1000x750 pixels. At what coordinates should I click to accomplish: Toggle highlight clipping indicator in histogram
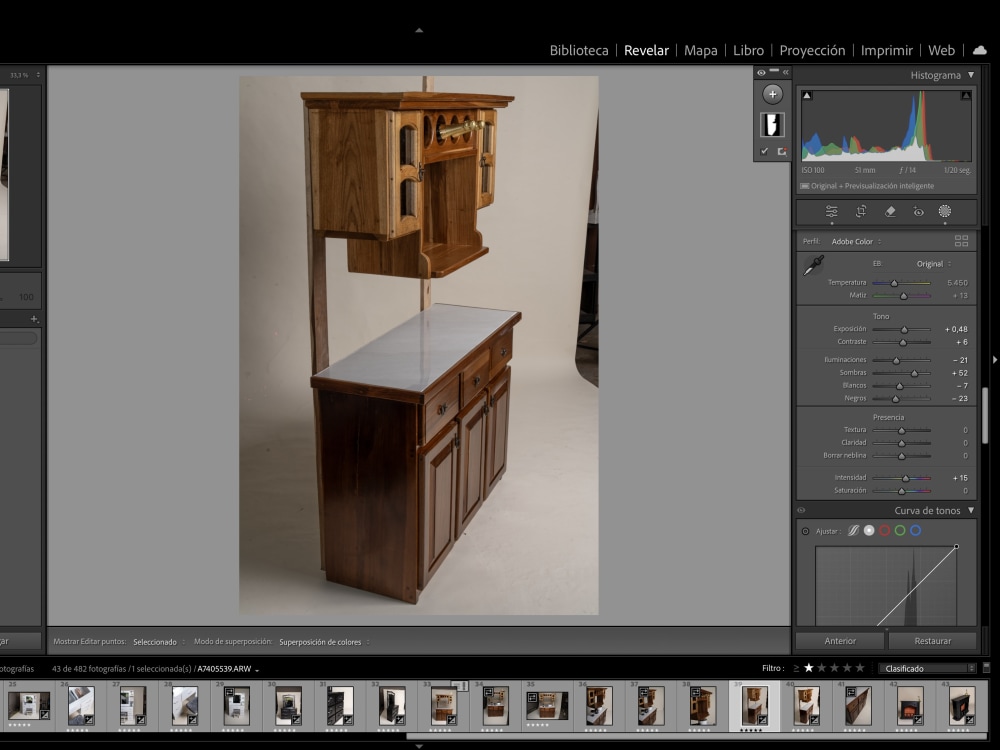(966, 96)
